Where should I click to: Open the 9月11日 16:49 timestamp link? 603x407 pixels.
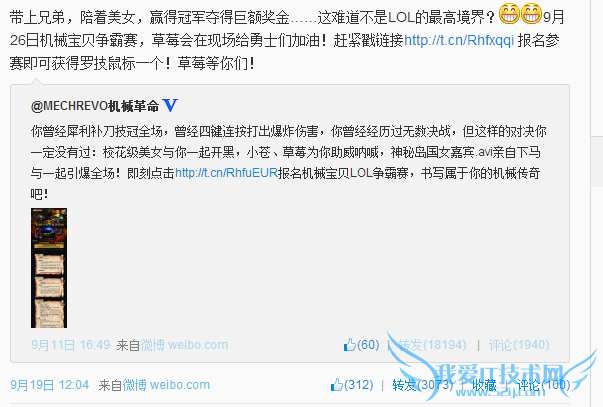71,345
